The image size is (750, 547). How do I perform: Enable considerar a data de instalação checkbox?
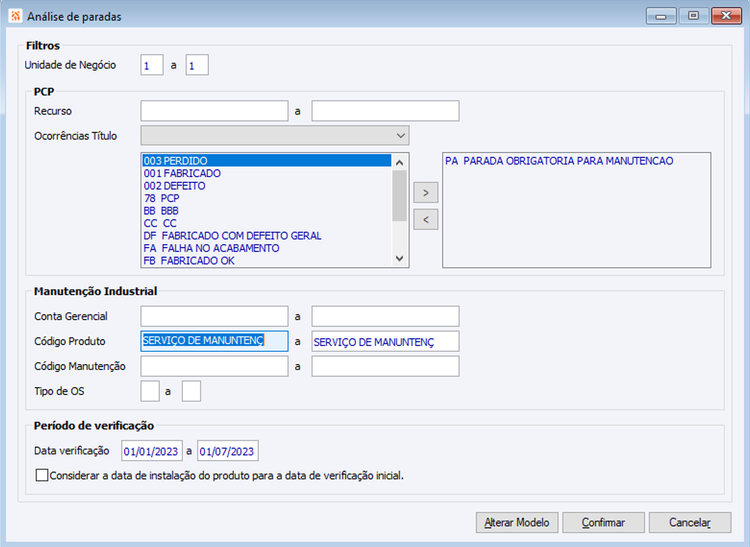[42, 475]
